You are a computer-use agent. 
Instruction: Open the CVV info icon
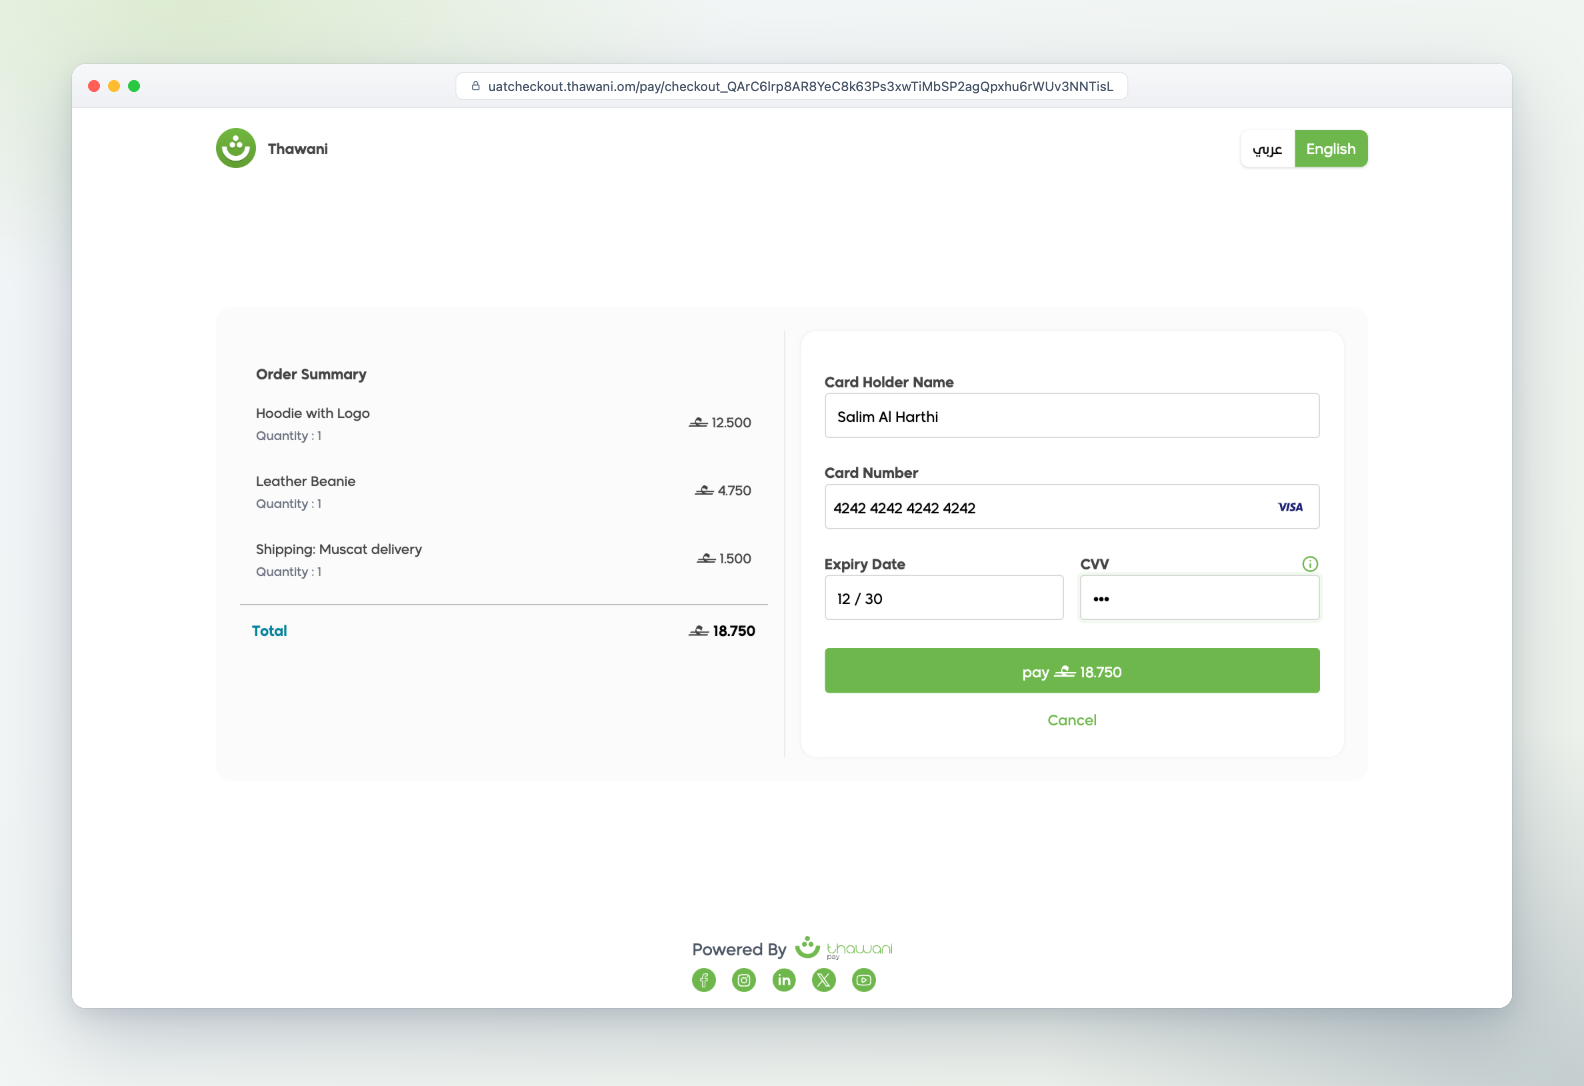(1310, 564)
